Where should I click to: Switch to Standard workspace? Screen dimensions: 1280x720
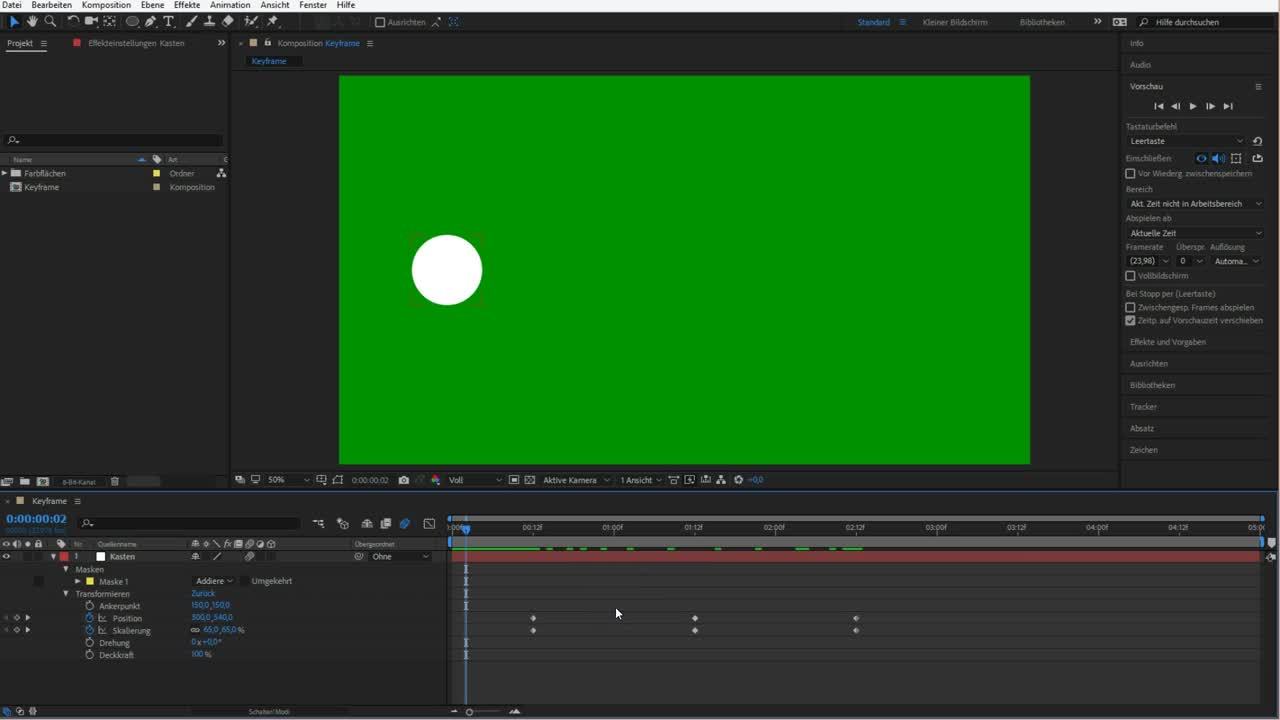(x=873, y=22)
